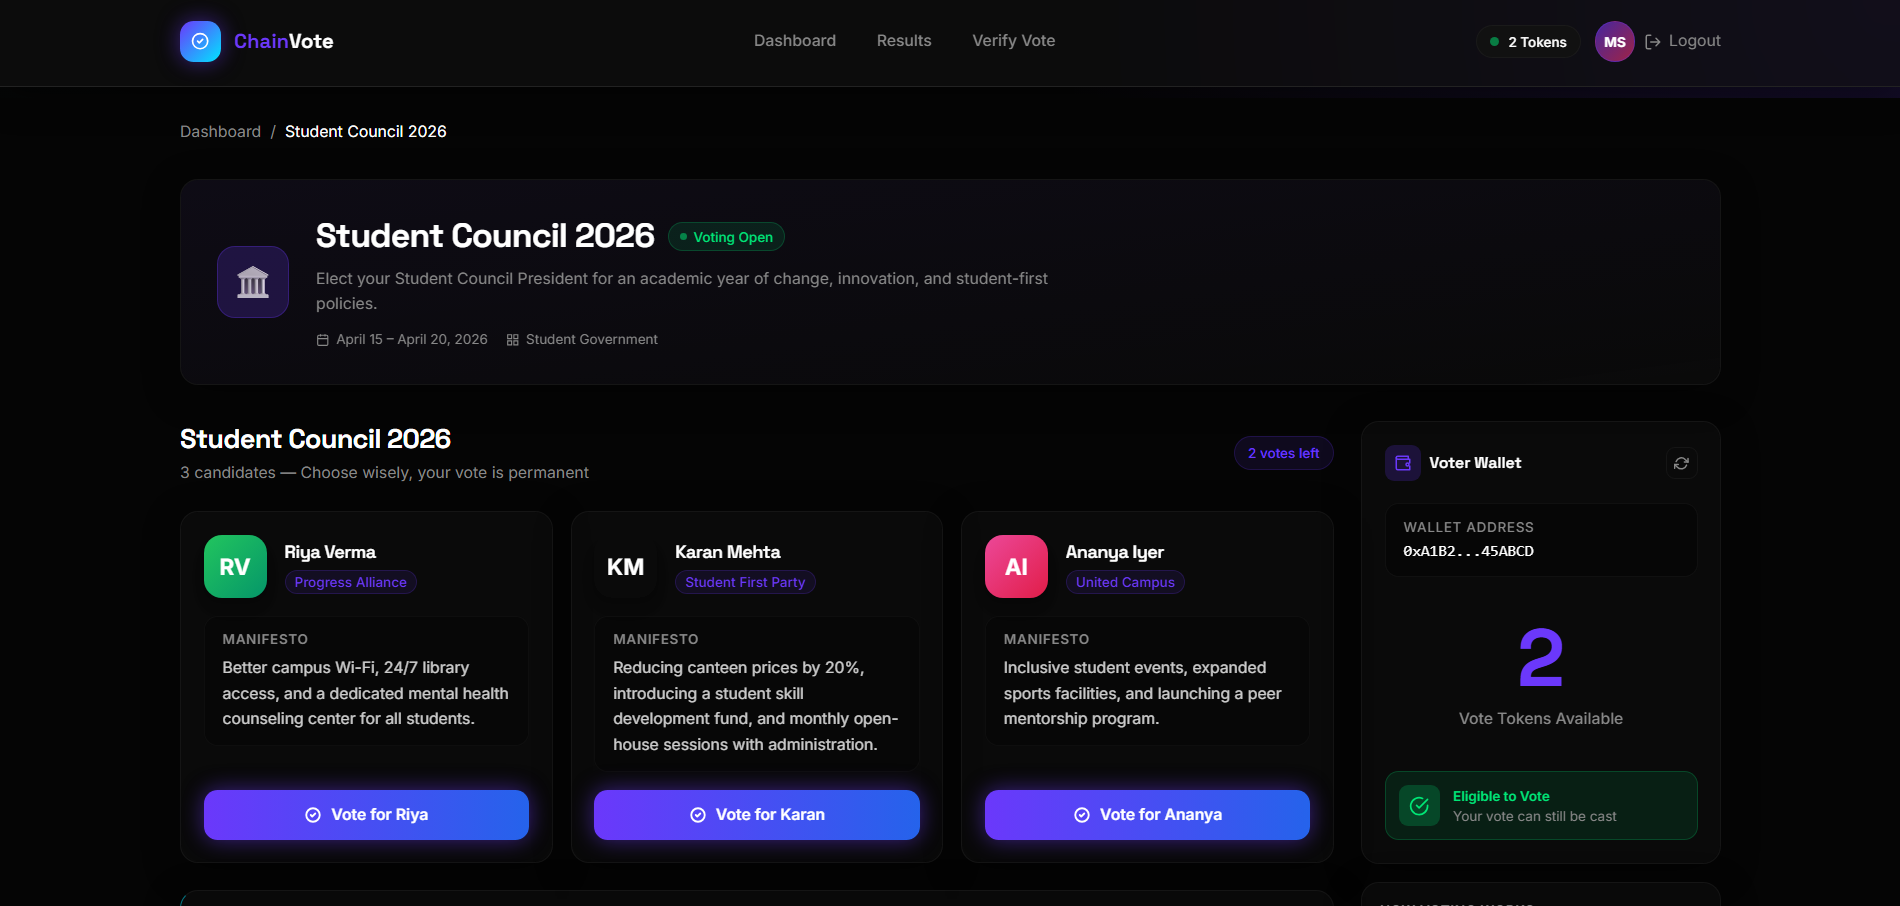Click the ChainVote logo icon
The height and width of the screenshot is (906, 1900).
tap(200, 41)
